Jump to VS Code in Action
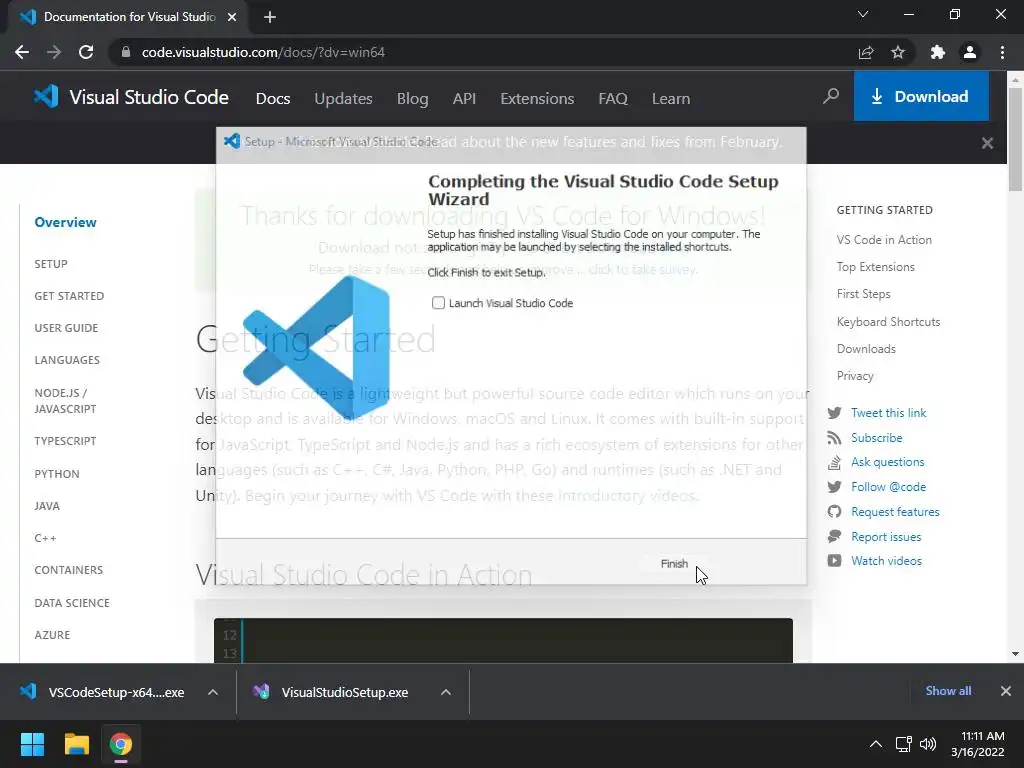This screenshot has height=768, width=1024. 884,240
